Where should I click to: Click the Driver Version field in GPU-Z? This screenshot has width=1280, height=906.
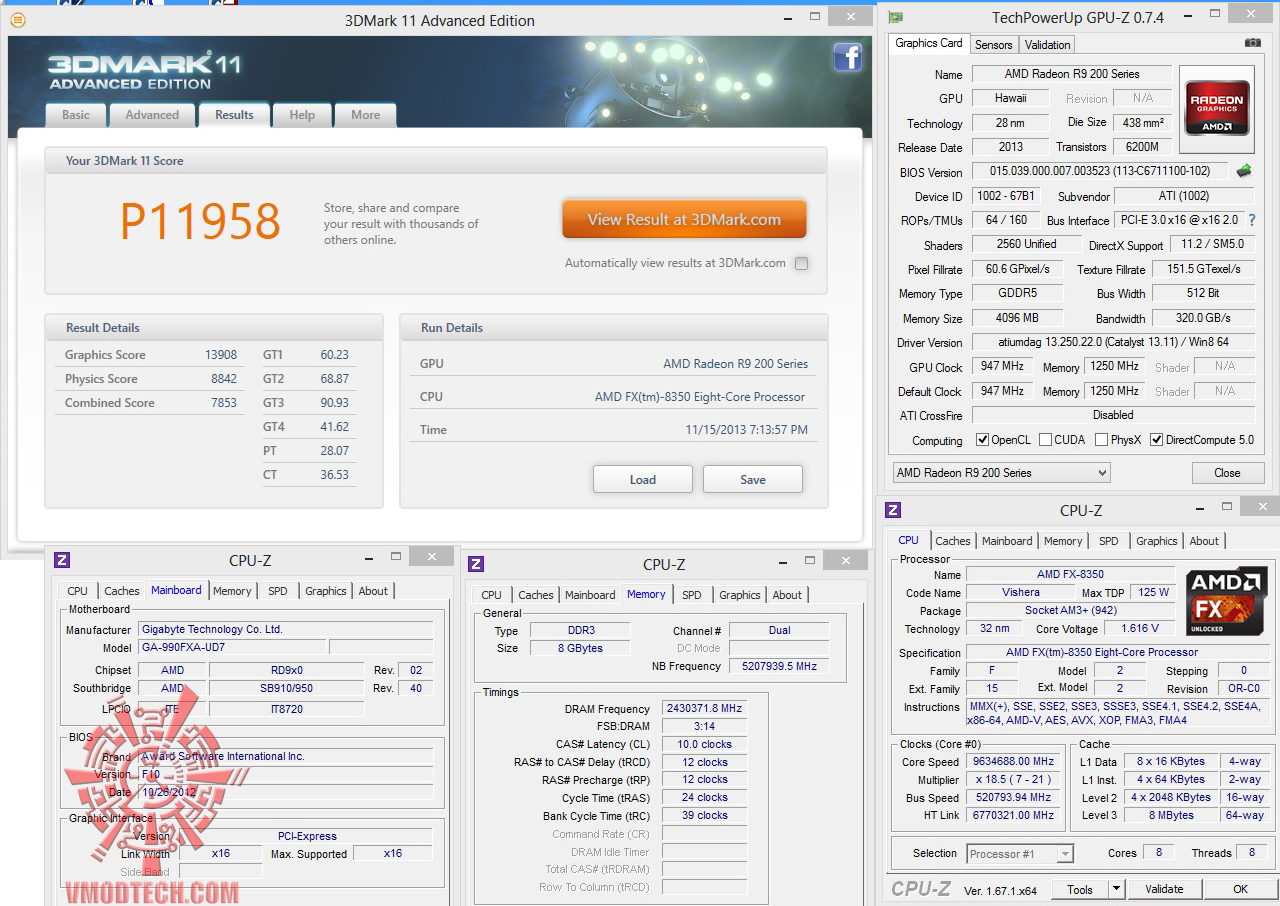click(1113, 342)
